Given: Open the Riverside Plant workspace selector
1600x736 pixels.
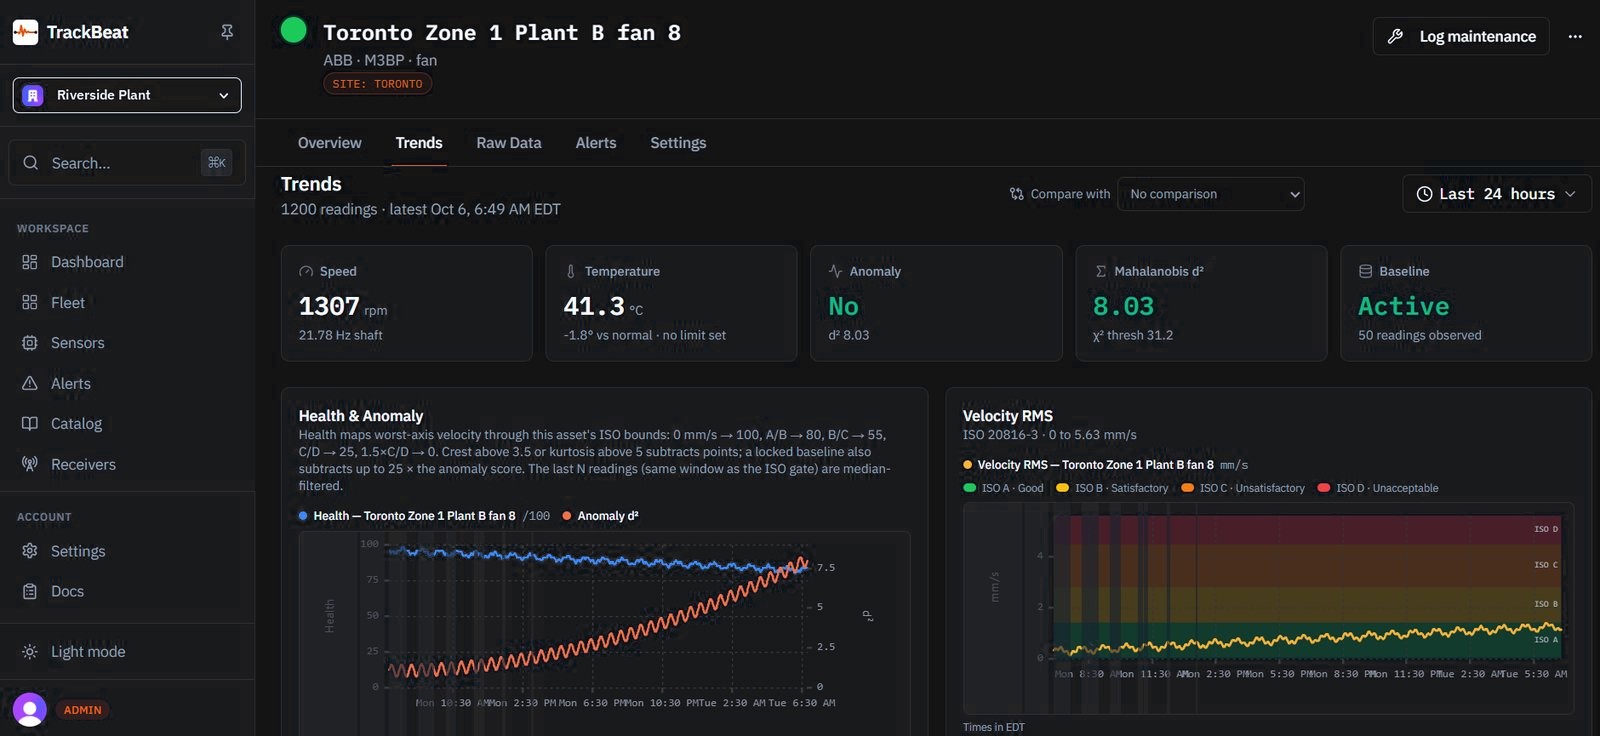Looking at the screenshot, I should 127,95.
